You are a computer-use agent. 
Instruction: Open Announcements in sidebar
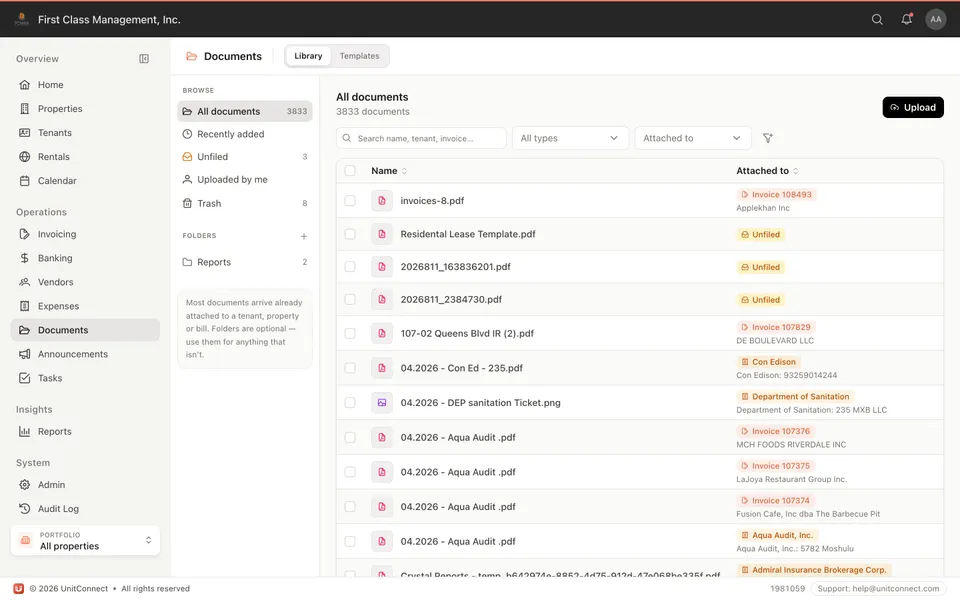(85, 354)
